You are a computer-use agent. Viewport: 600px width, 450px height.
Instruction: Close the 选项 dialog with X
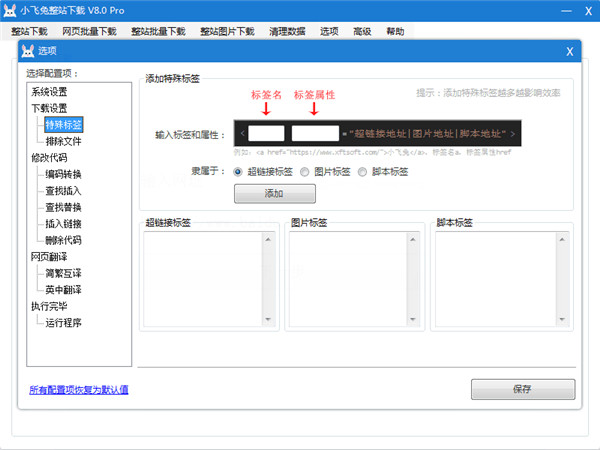[x=570, y=52]
